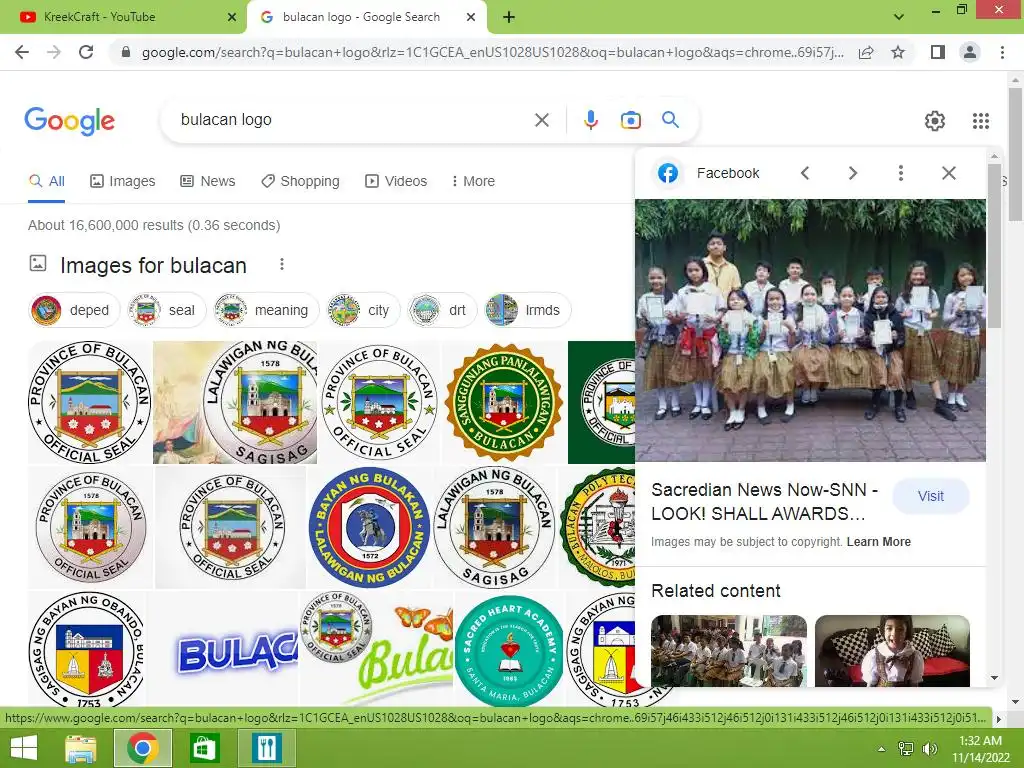Image resolution: width=1024 pixels, height=768 pixels.
Task: Share this page from address bar
Action: tap(866, 52)
